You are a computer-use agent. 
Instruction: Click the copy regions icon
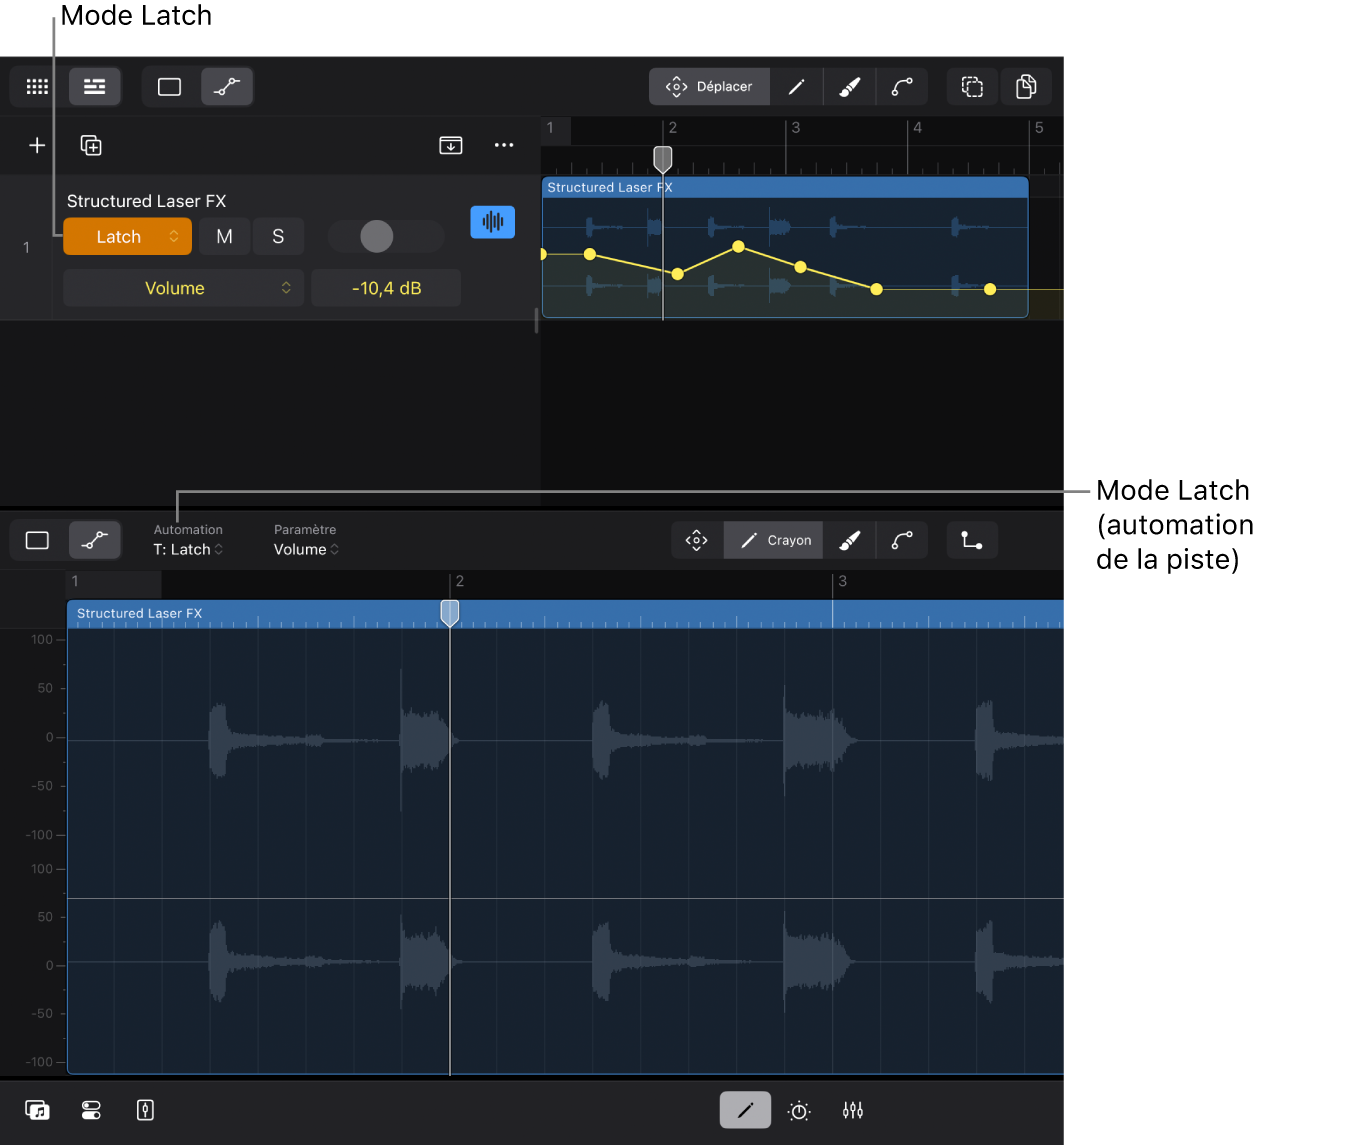[1026, 87]
